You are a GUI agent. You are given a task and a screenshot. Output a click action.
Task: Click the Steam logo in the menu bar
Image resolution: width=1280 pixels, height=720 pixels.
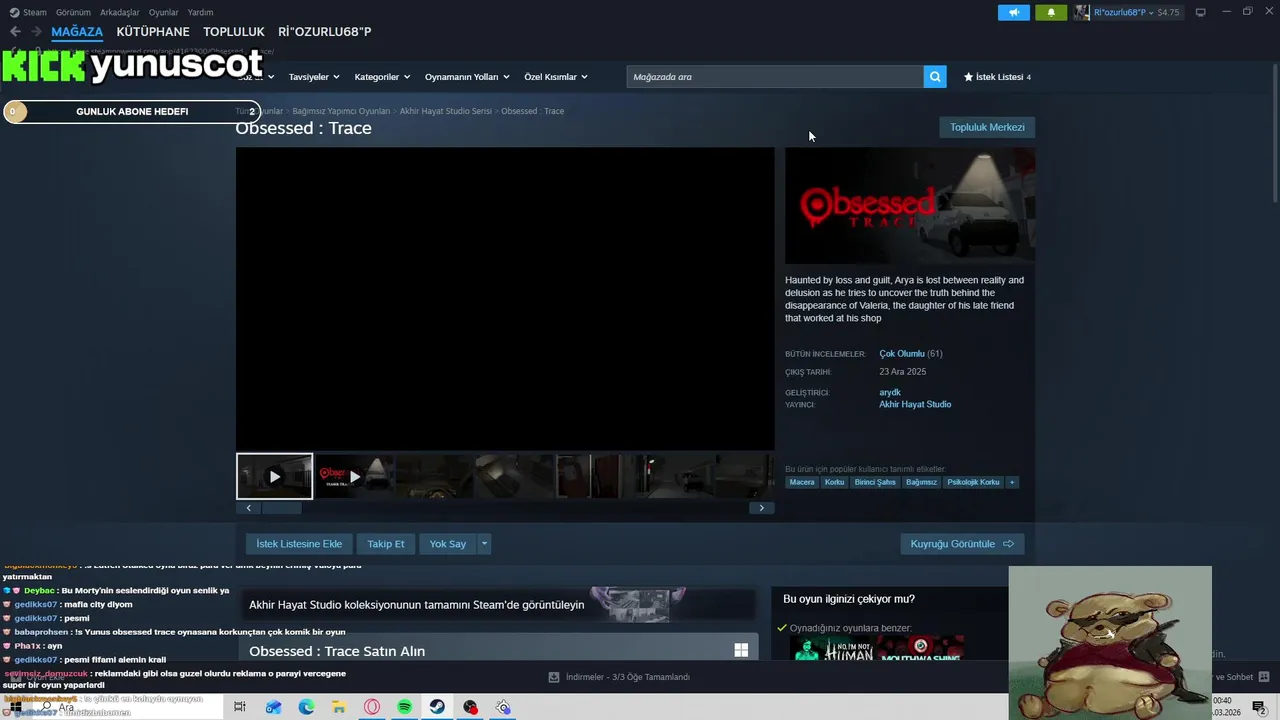click(14, 12)
